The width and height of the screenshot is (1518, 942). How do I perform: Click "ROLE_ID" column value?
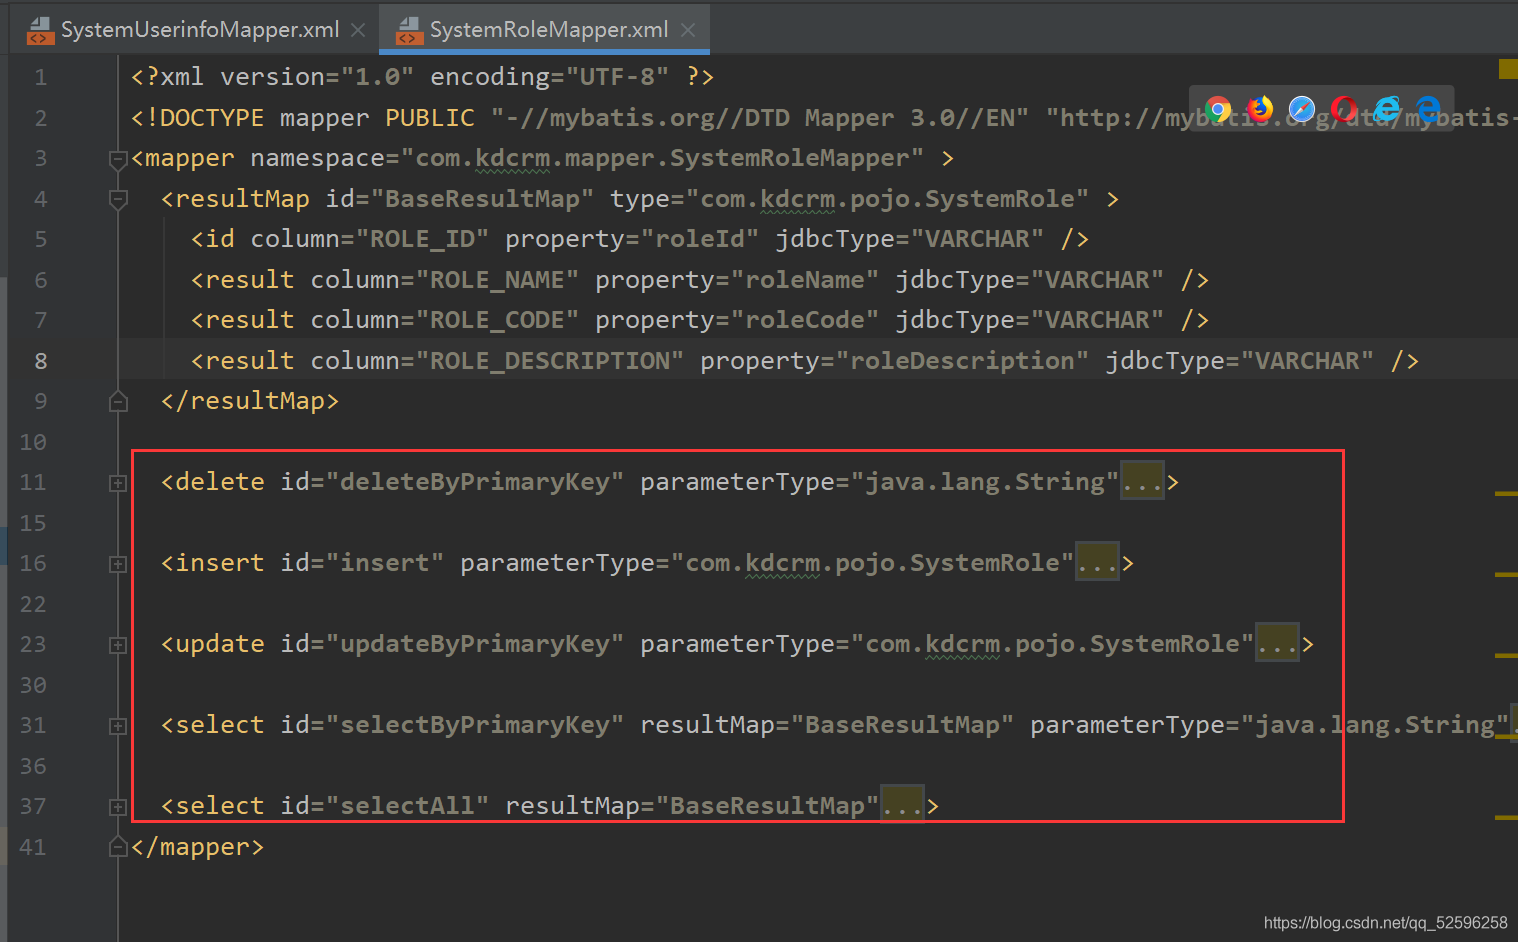[422, 239]
